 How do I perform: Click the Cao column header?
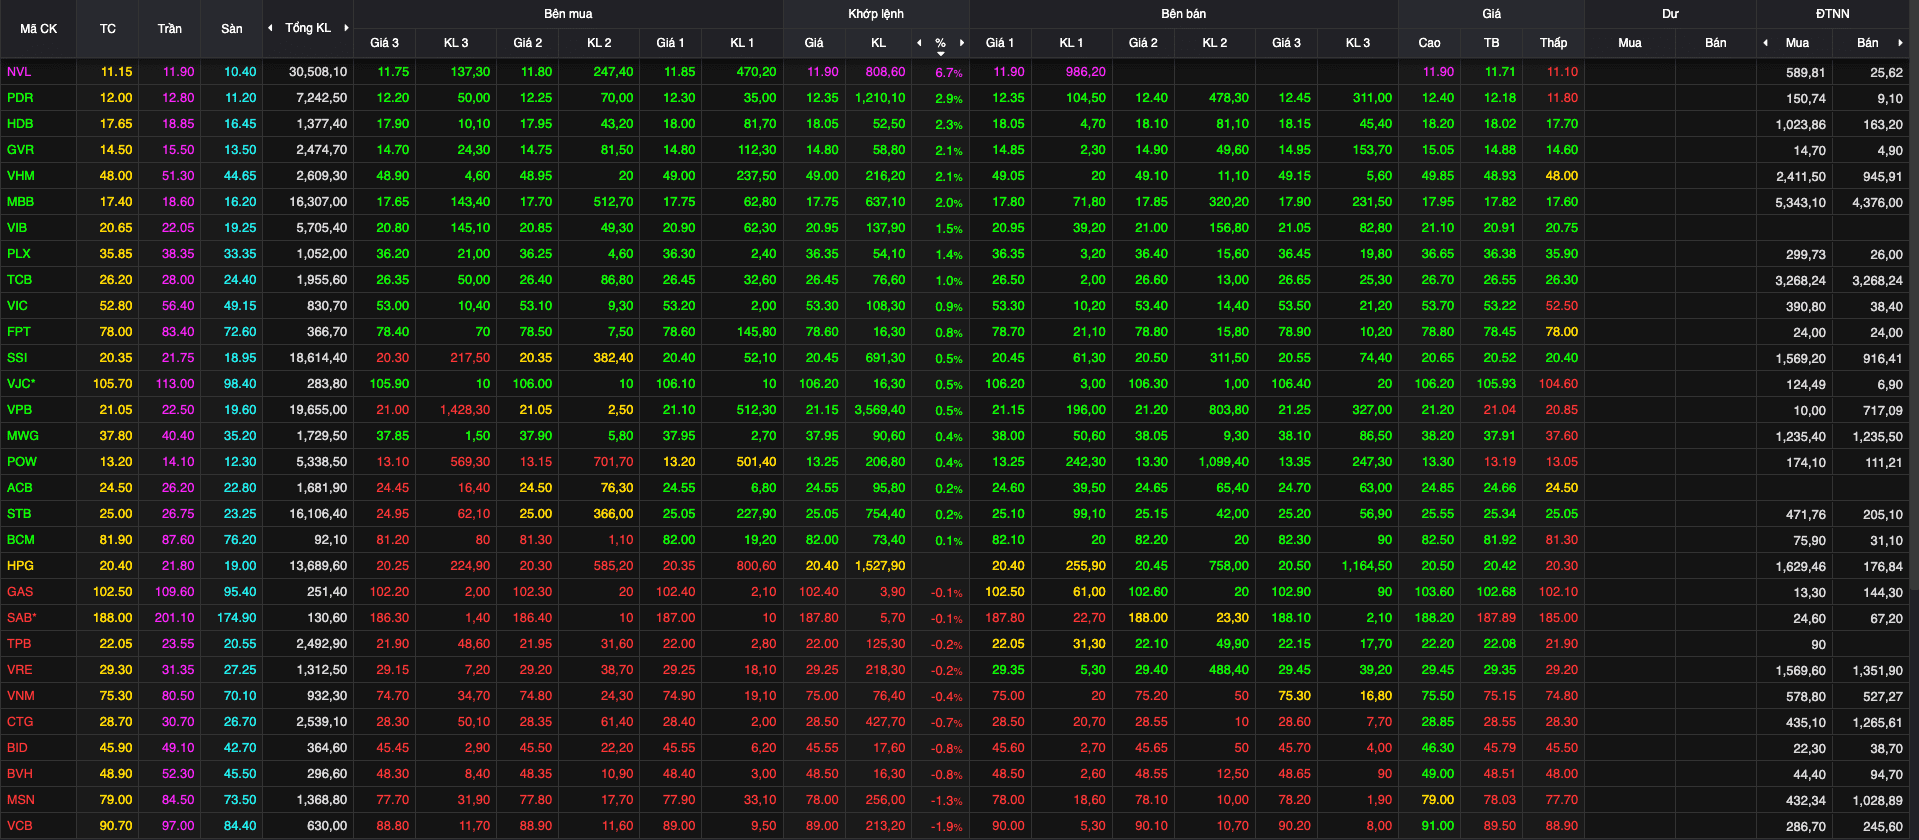(1429, 43)
